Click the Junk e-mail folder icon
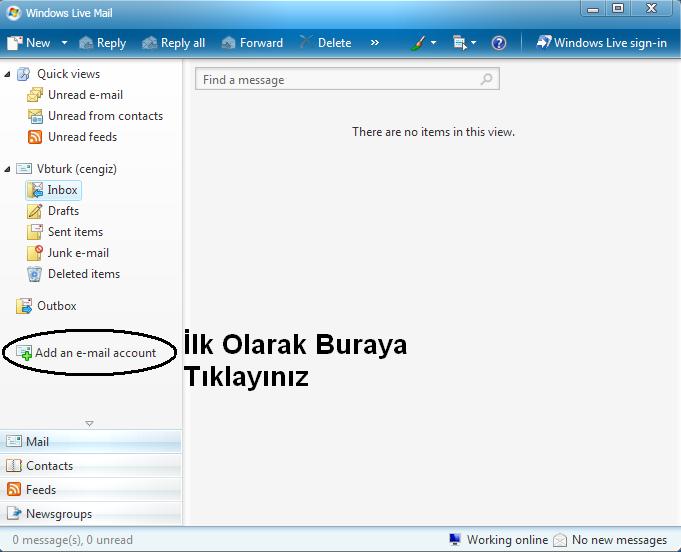Image resolution: width=681 pixels, height=552 pixels. pyautogui.click(x=35, y=253)
